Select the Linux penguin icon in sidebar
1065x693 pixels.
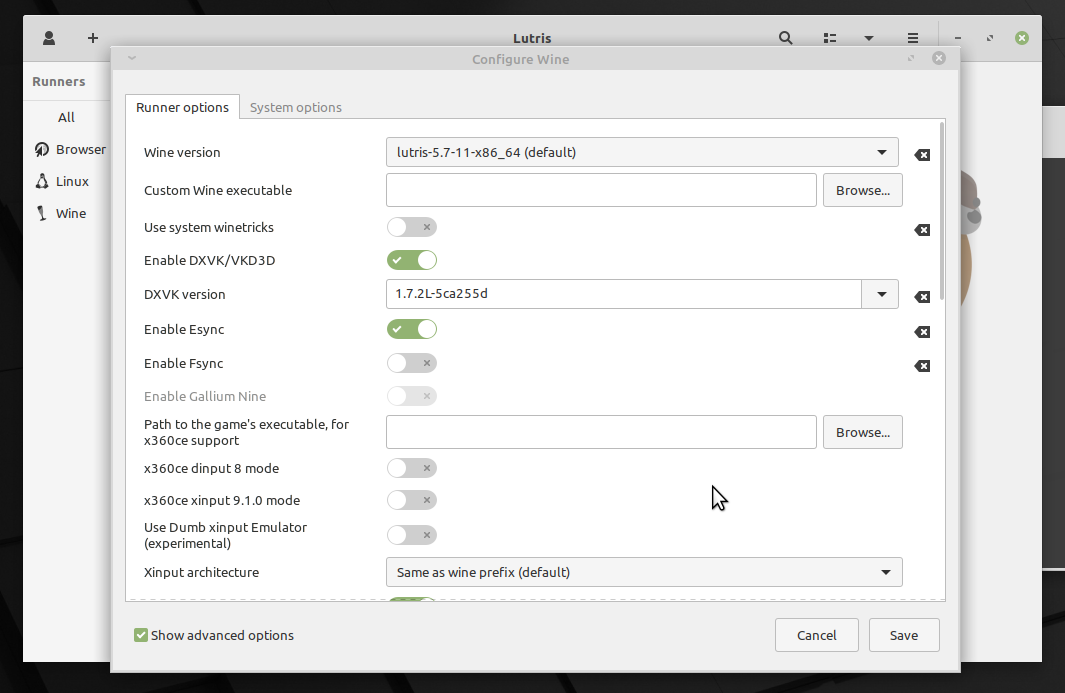[42, 181]
